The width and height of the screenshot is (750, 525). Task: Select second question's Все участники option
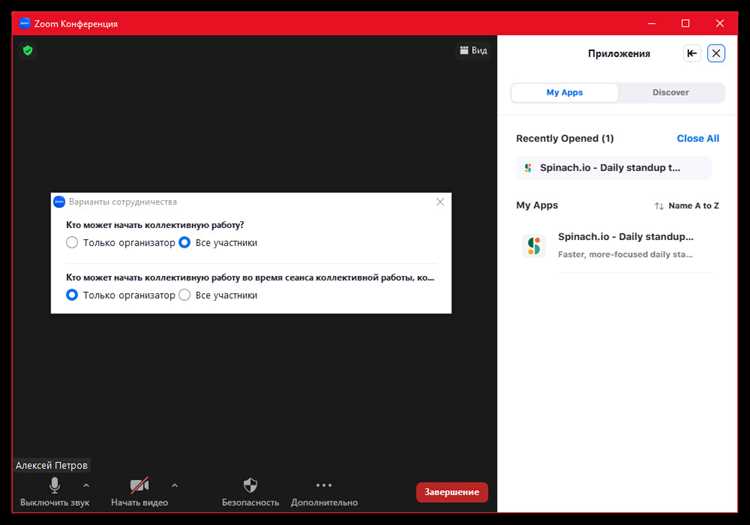(218, 295)
